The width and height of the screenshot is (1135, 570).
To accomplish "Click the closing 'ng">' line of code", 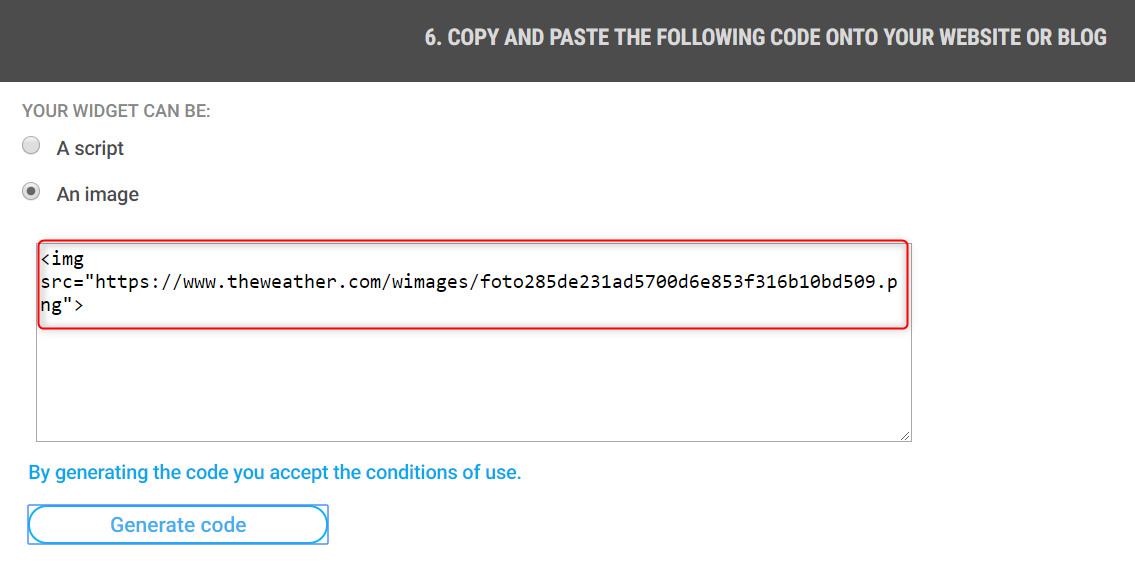I will (61, 306).
